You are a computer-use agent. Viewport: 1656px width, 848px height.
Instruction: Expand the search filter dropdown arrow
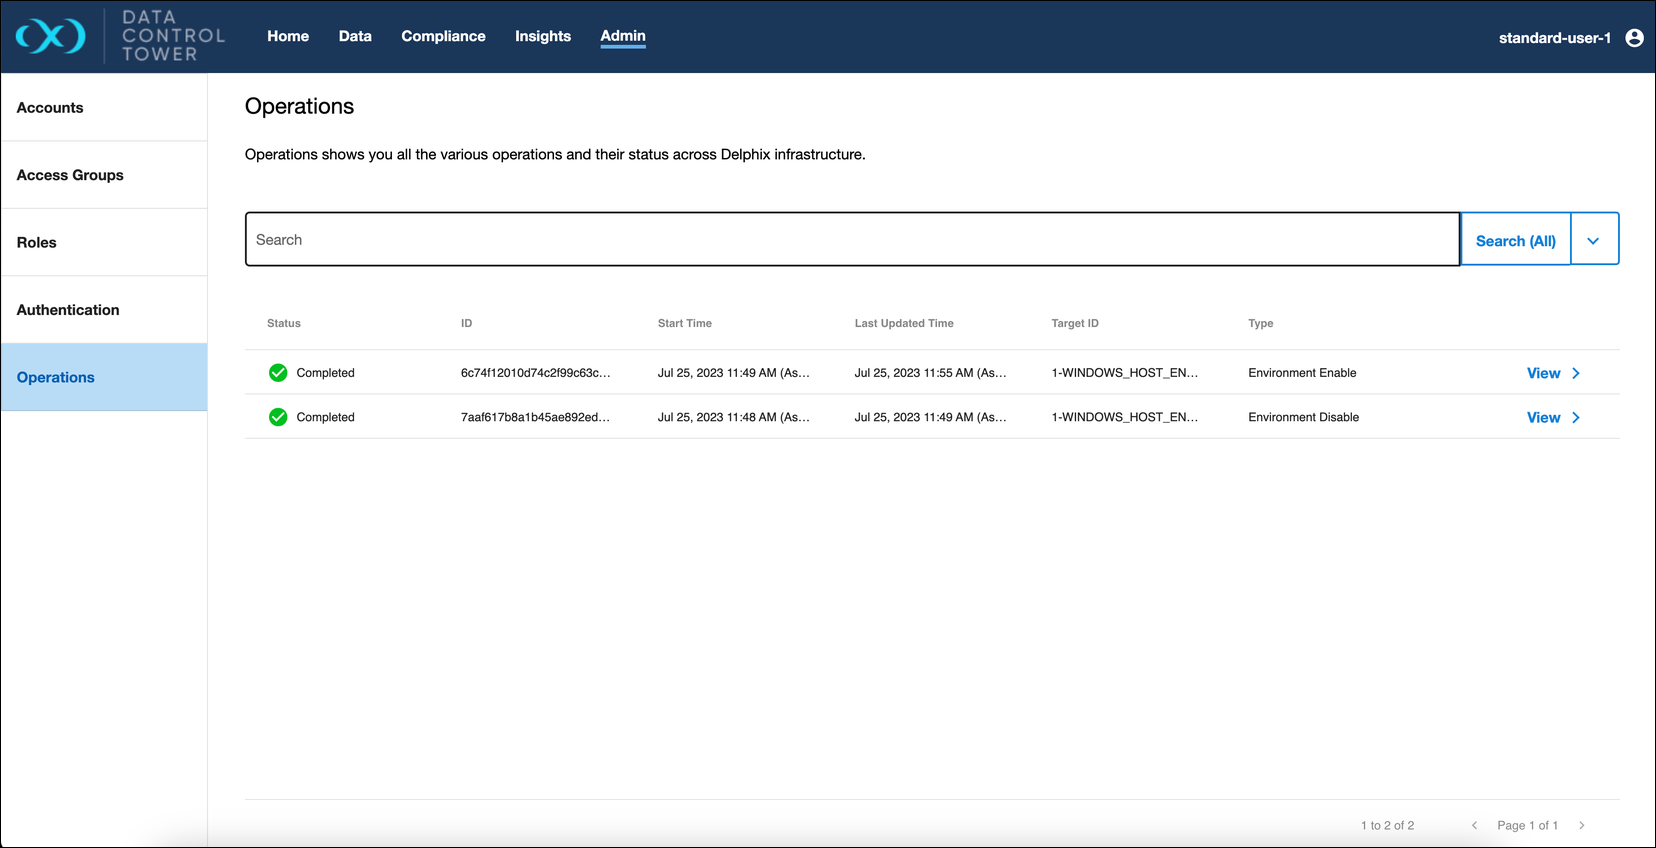coord(1593,240)
